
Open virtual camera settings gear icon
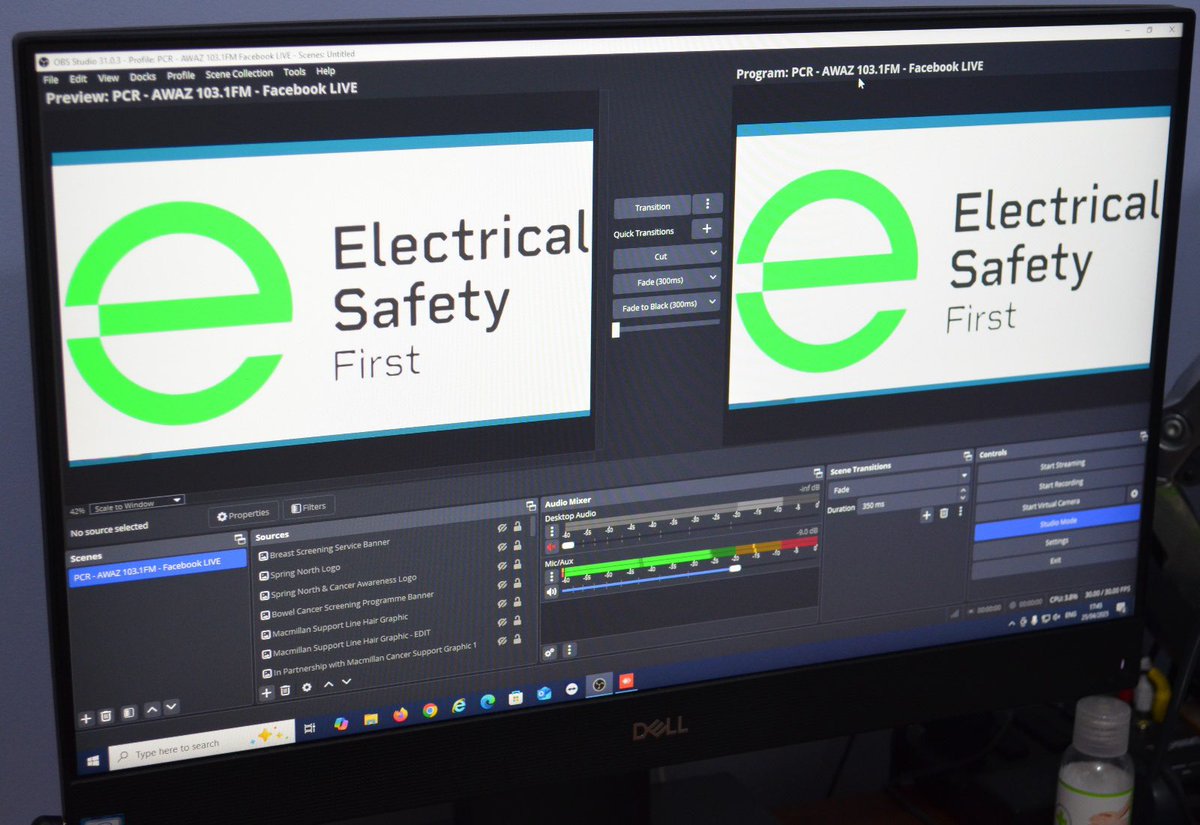click(1134, 494)
